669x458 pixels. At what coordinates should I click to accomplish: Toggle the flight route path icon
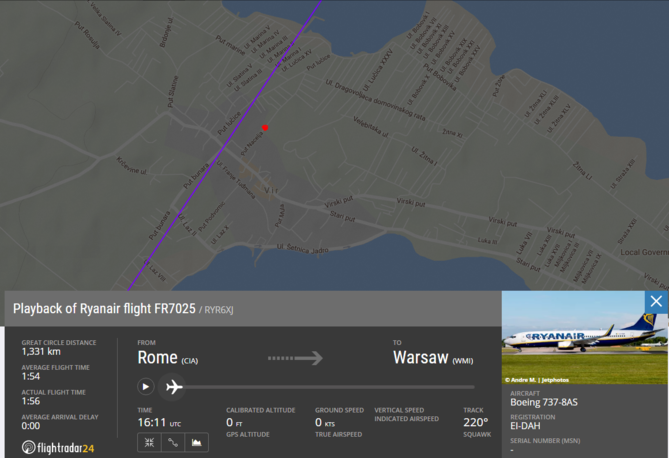pyautogui.click(x=173, y=442)
